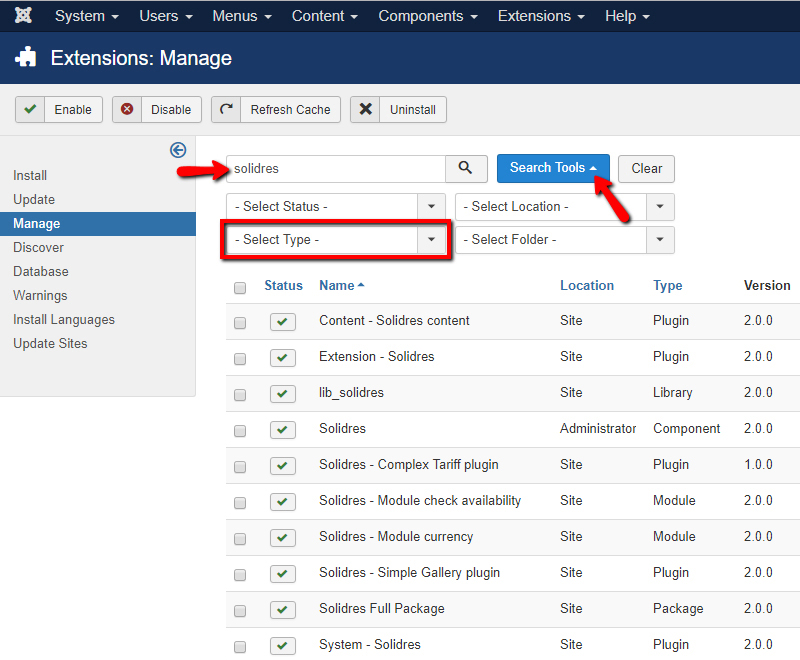The height and width of the screenshot is (660, 800).
Task: Expand the Select Status dropdown
Action: click(336, 207)
